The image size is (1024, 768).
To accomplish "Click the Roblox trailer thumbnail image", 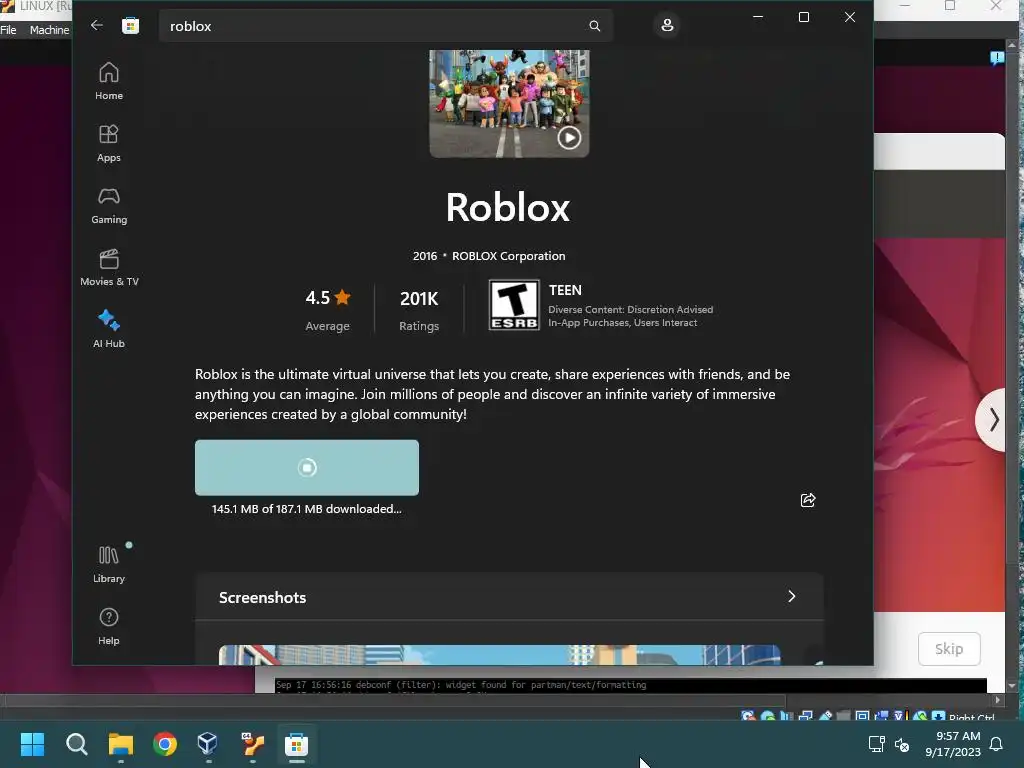I will coord(509,103).
